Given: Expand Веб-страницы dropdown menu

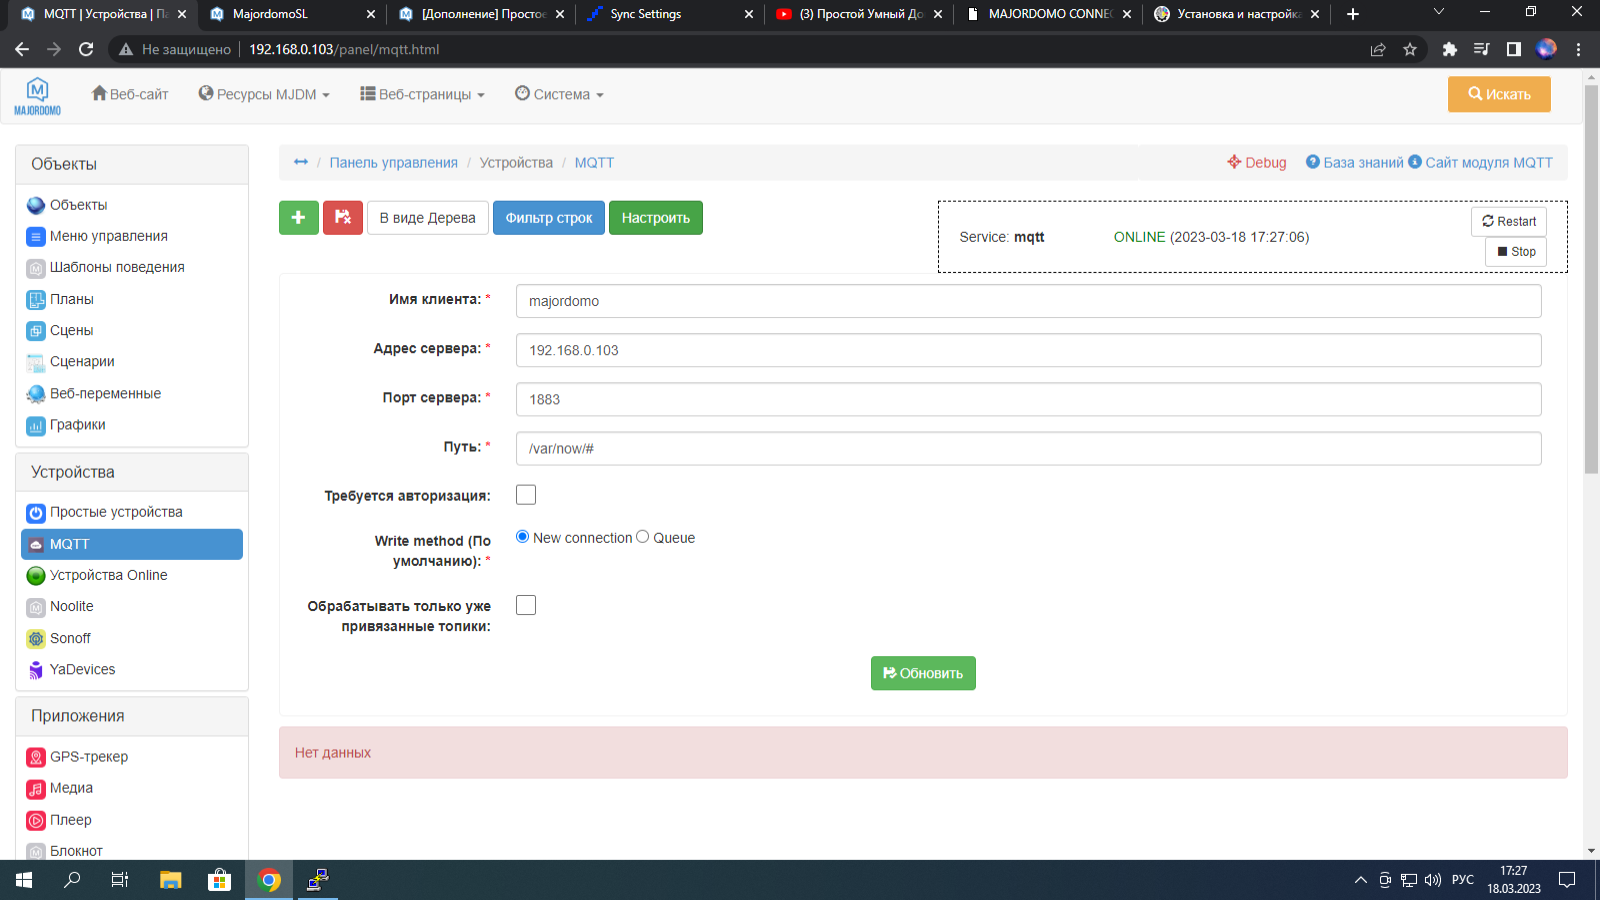Looking at the screenshot, I should tap(422, 94).
